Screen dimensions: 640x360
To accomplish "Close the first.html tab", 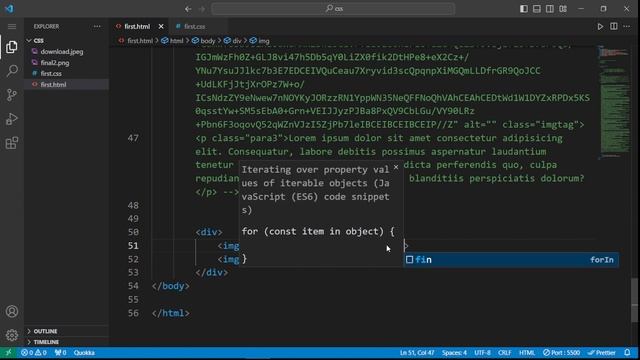I will (161, 27).
